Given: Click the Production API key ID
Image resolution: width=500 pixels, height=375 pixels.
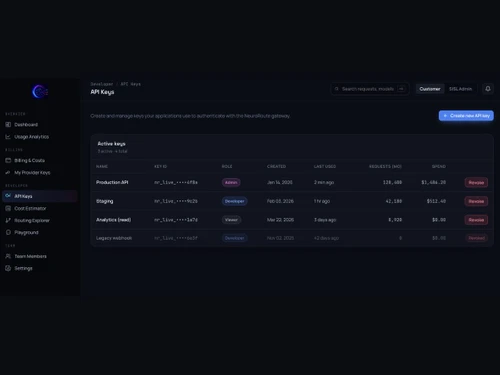Looking at the screenshot, I should point(176,182).
